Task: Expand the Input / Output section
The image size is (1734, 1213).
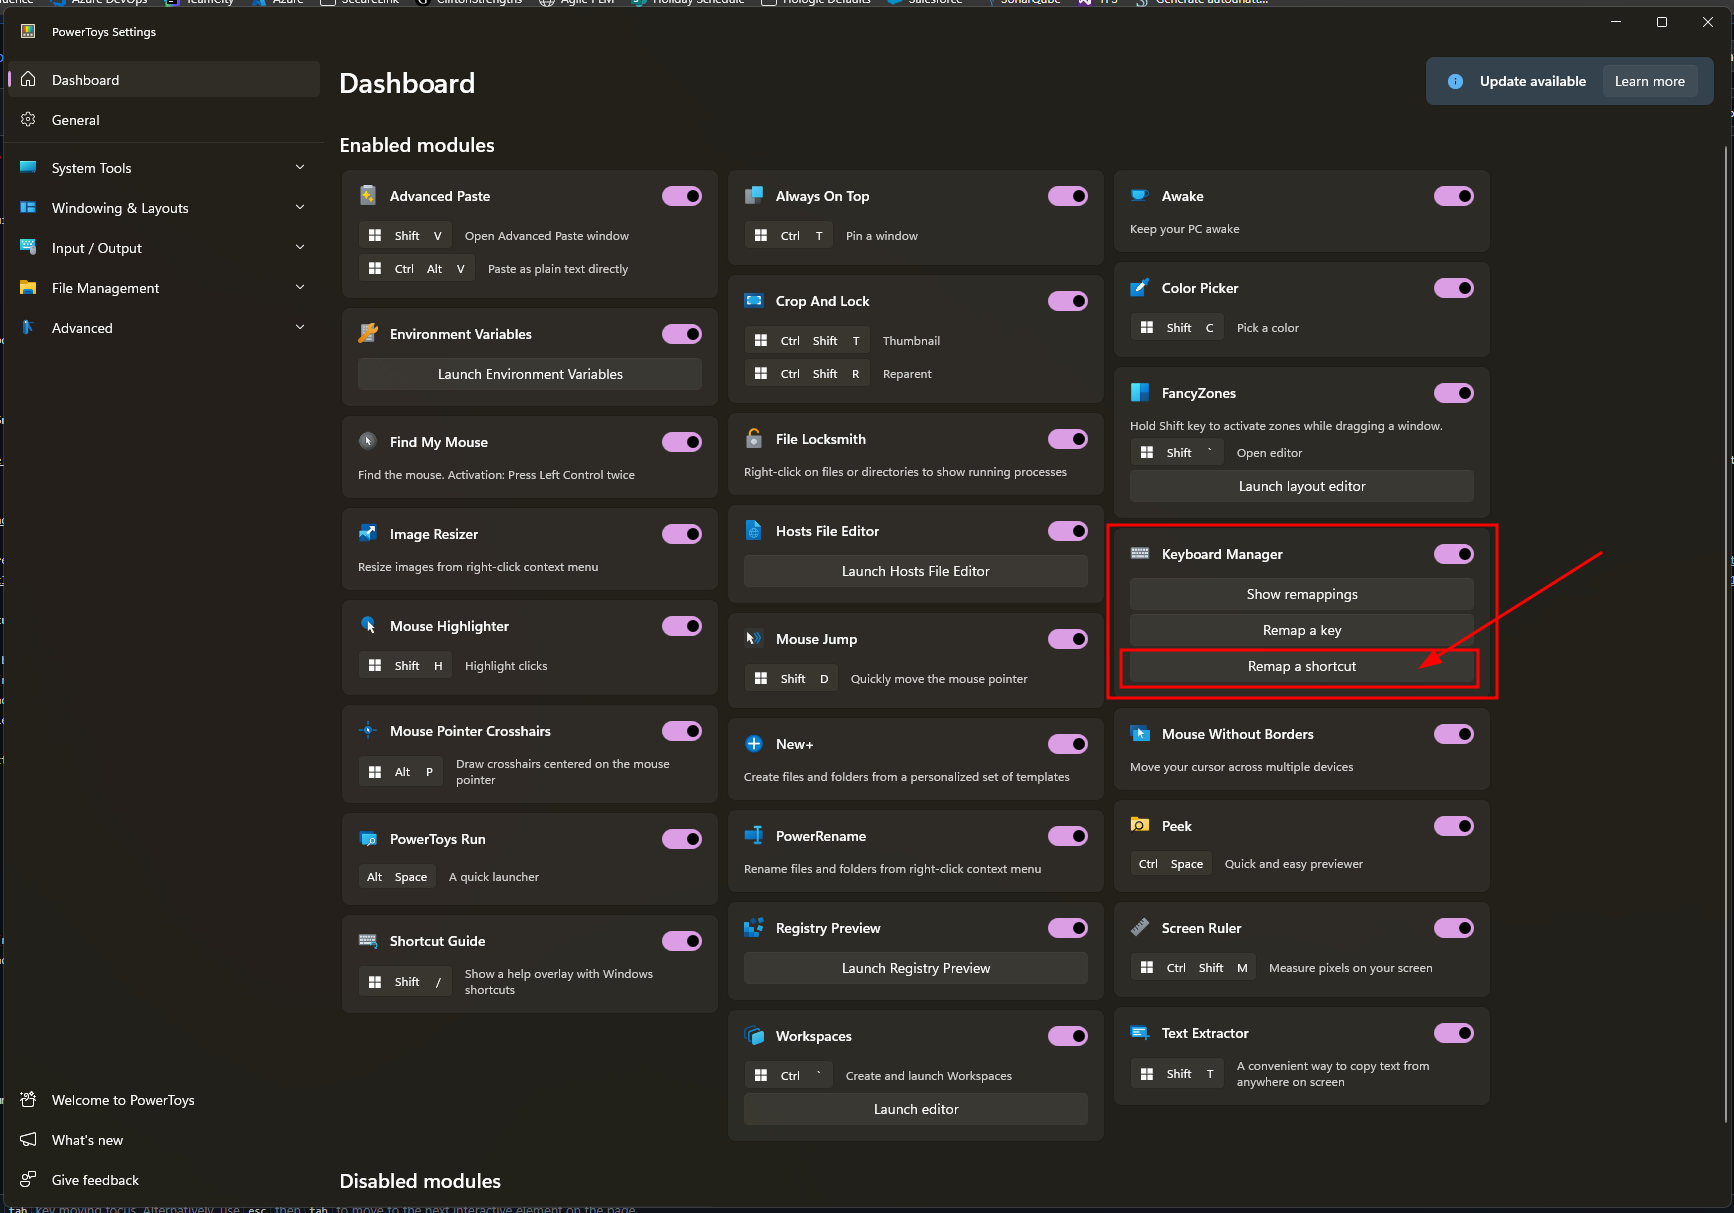Action: point(164,248)
